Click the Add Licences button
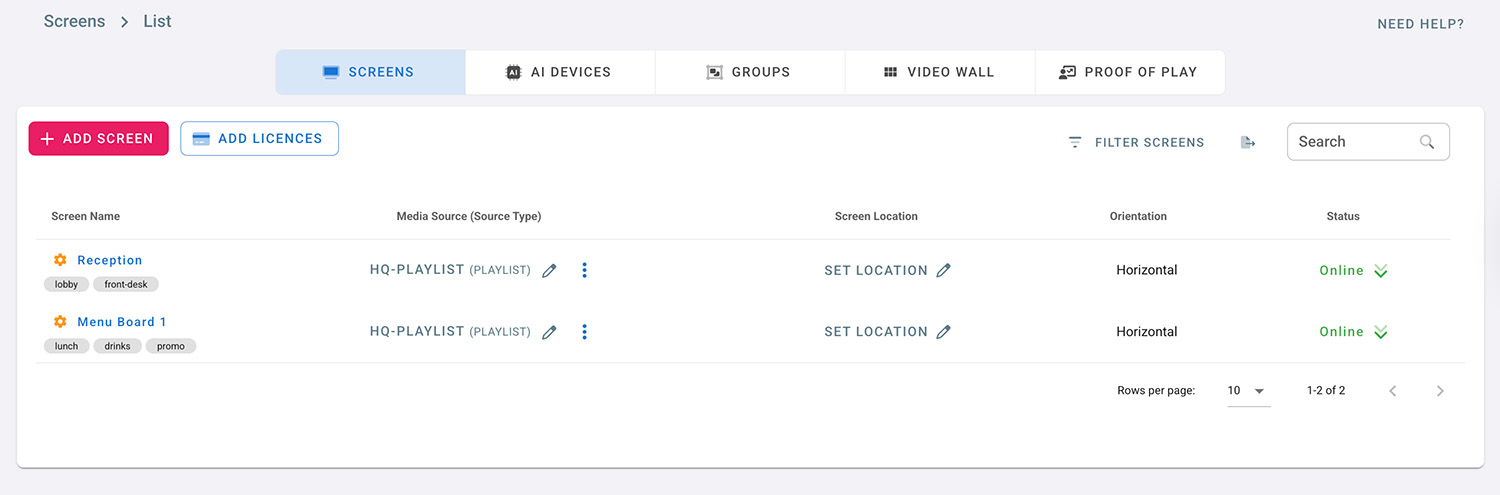This screenshot has width=1500, height=495. [x=259, y=139]
